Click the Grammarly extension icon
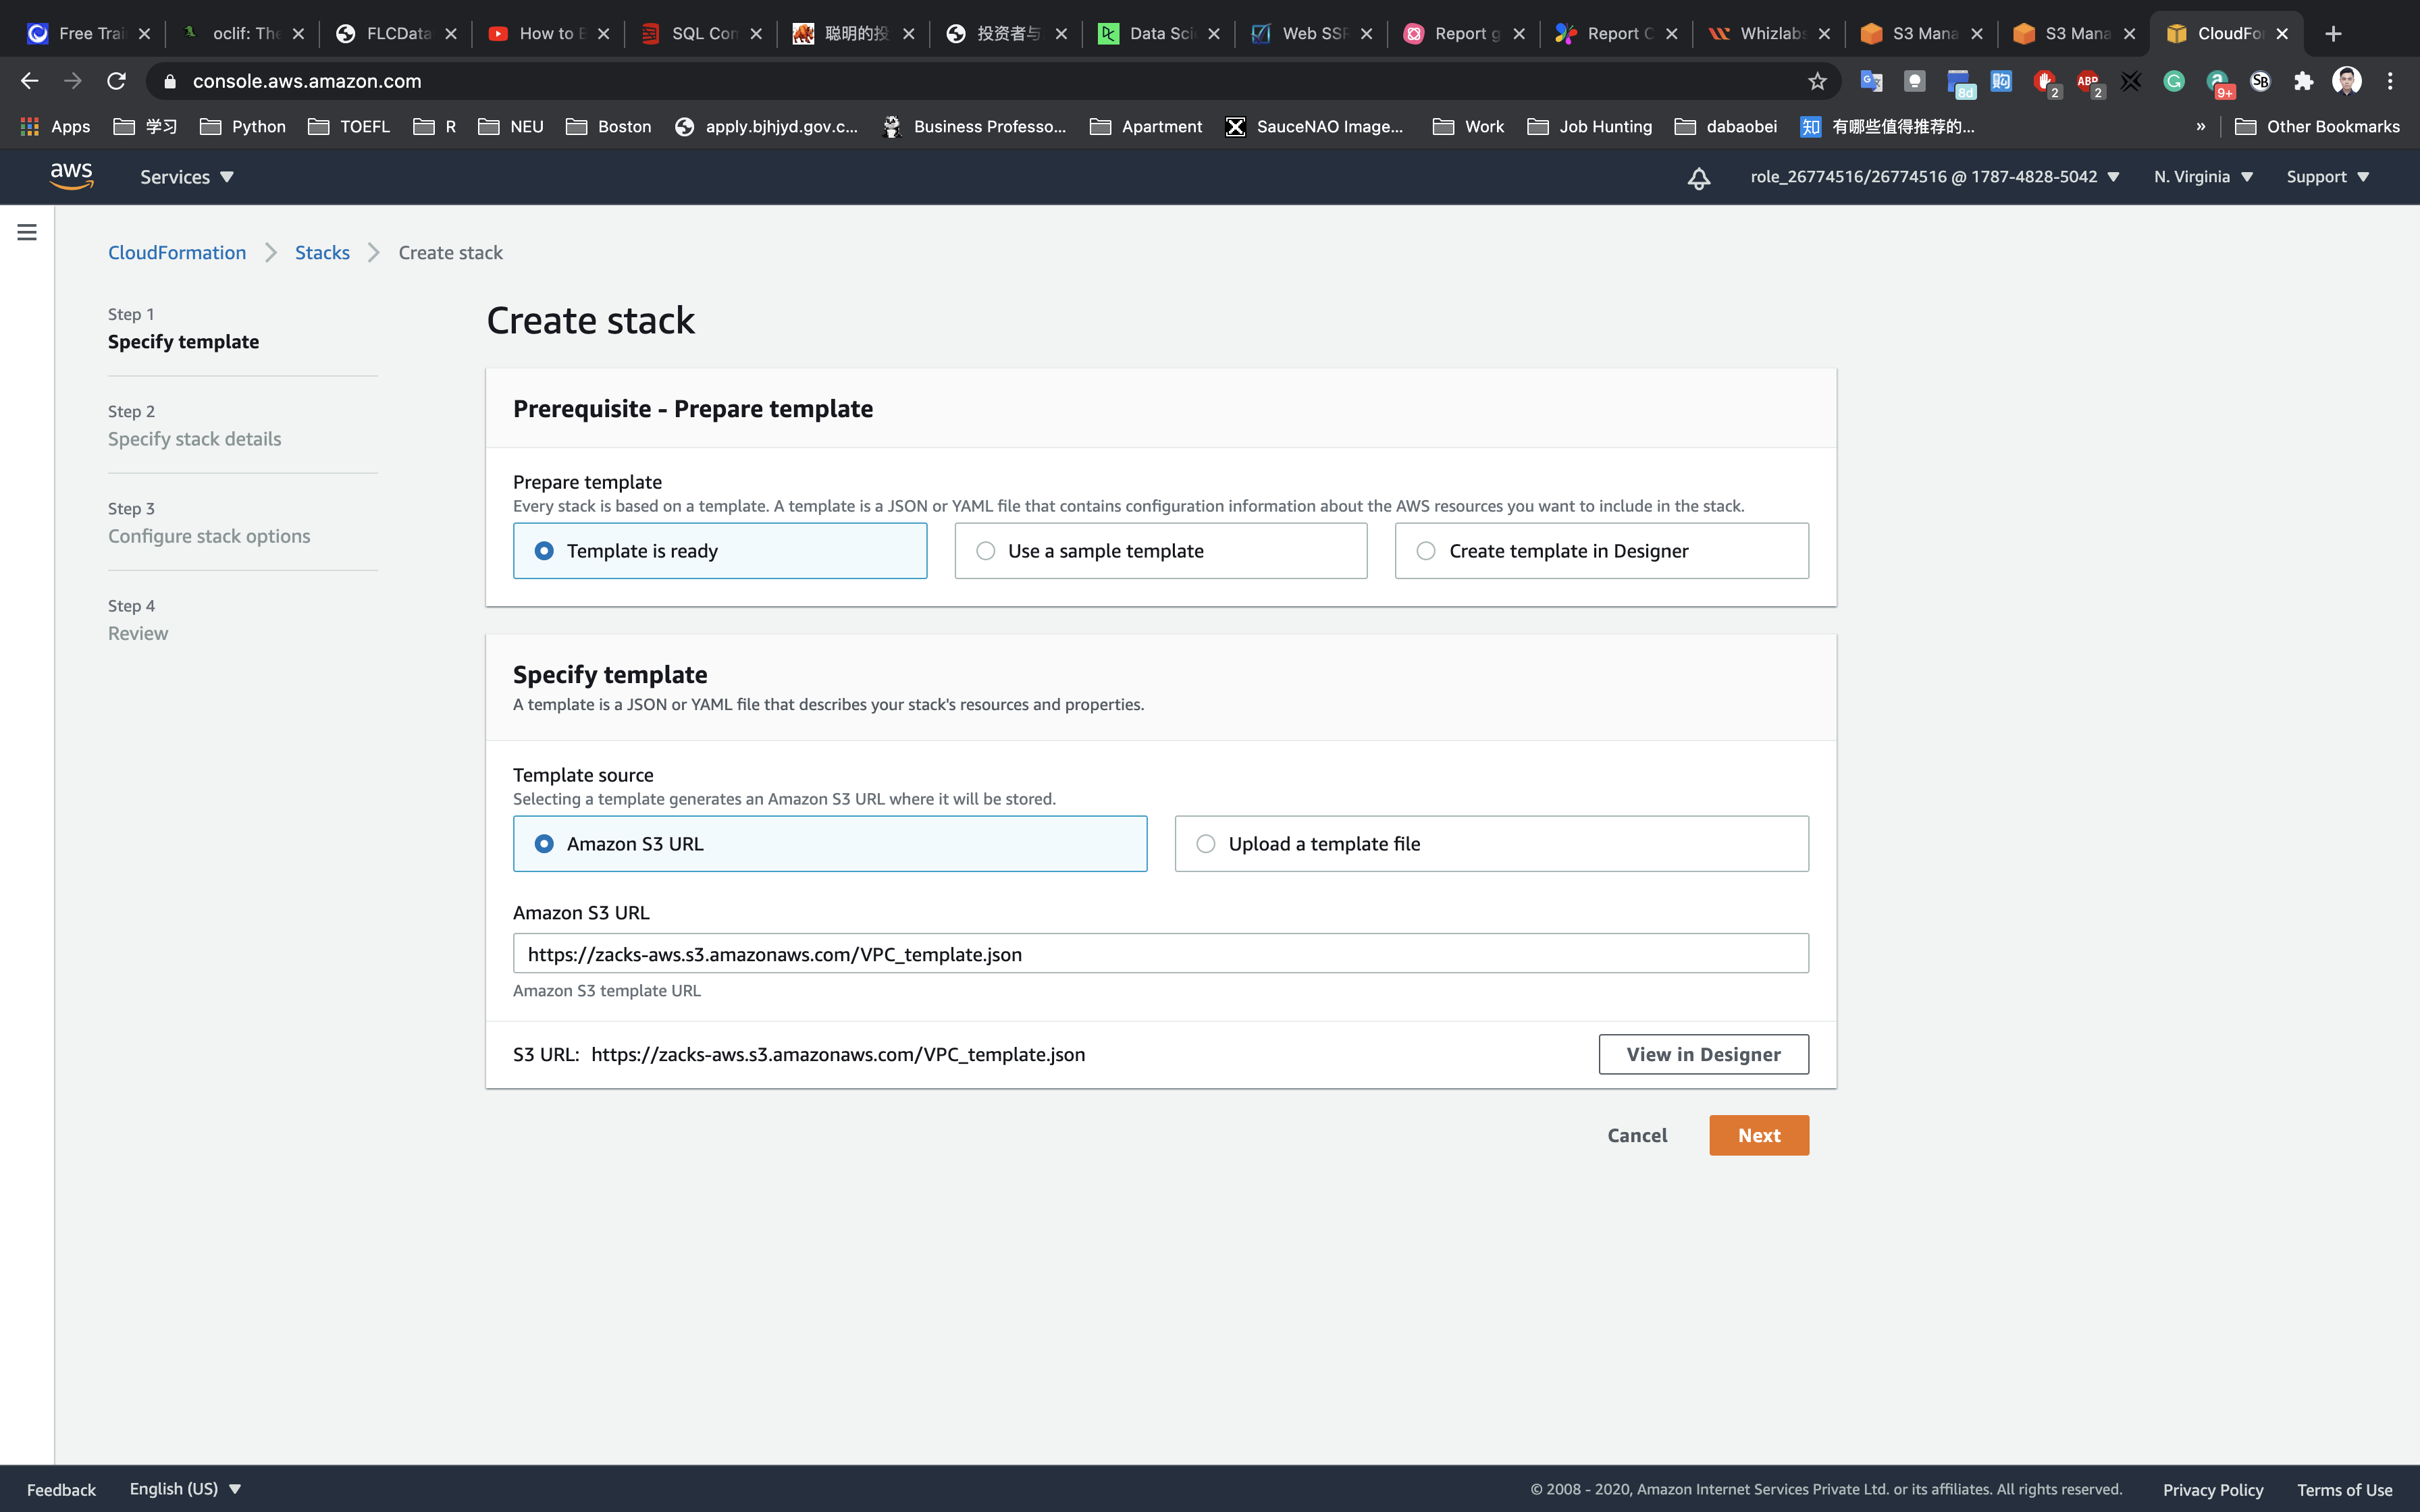 2173,81
